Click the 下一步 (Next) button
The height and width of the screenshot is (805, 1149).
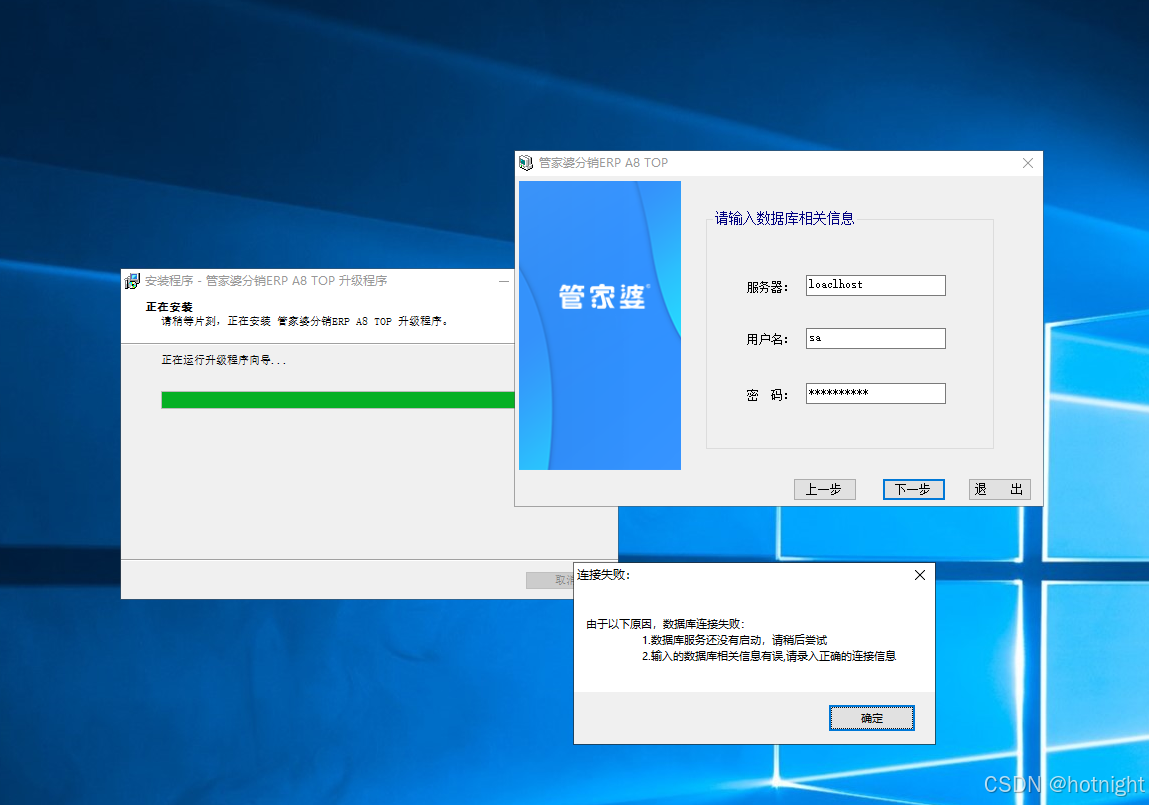[x=913, y=489]
